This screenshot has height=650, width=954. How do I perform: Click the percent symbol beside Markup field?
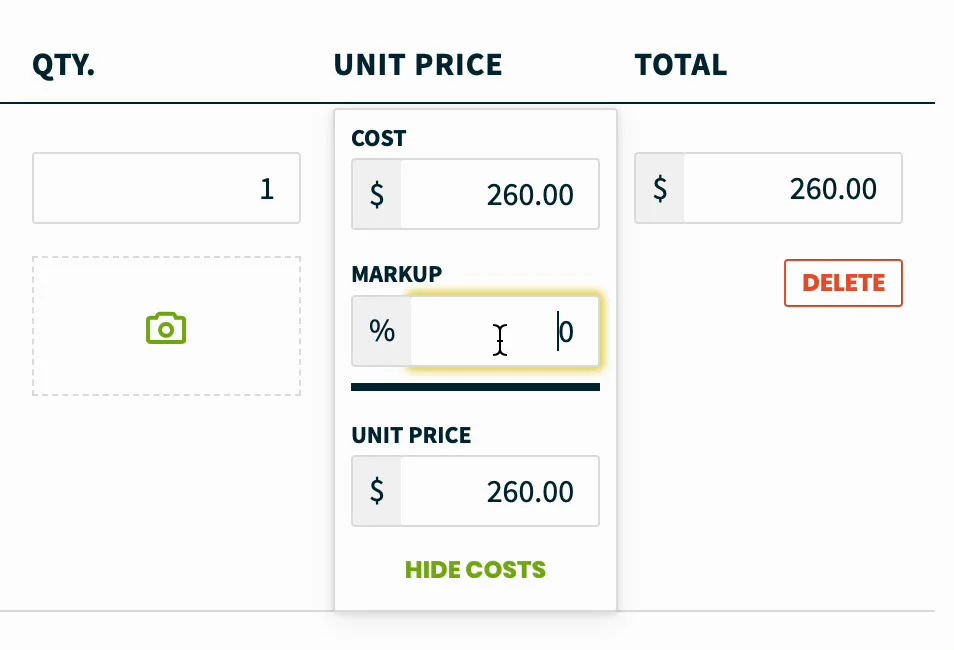(381, 331)
